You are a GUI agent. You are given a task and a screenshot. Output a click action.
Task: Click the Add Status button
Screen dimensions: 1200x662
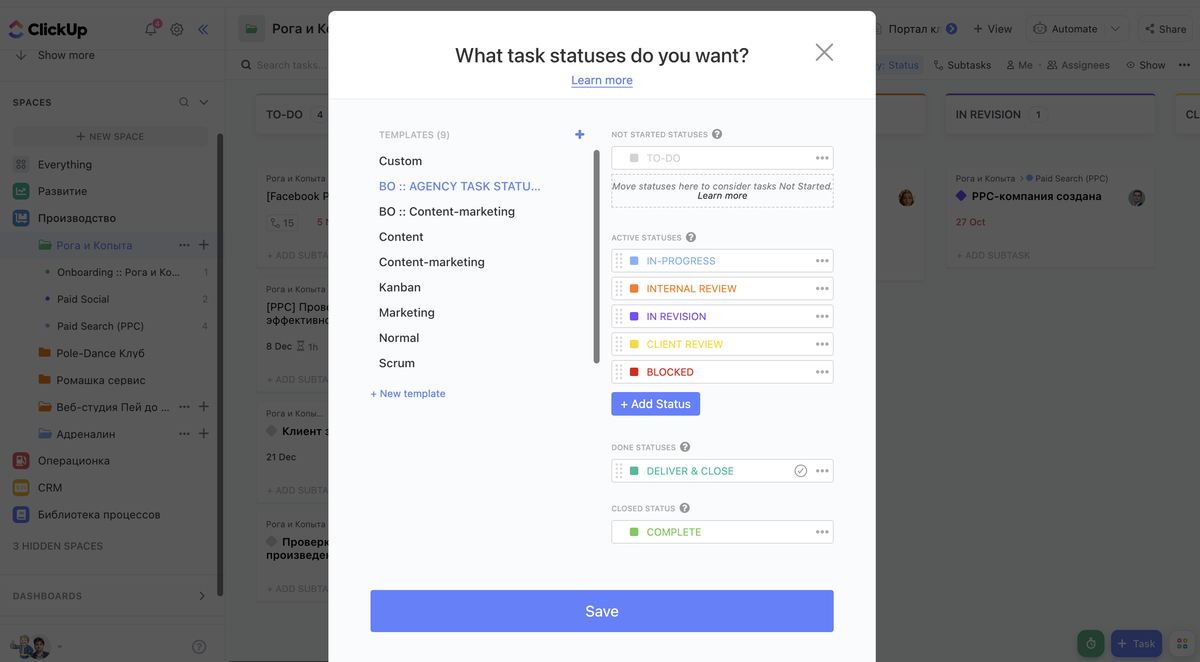pyautogui.click(x=656, y=404)
